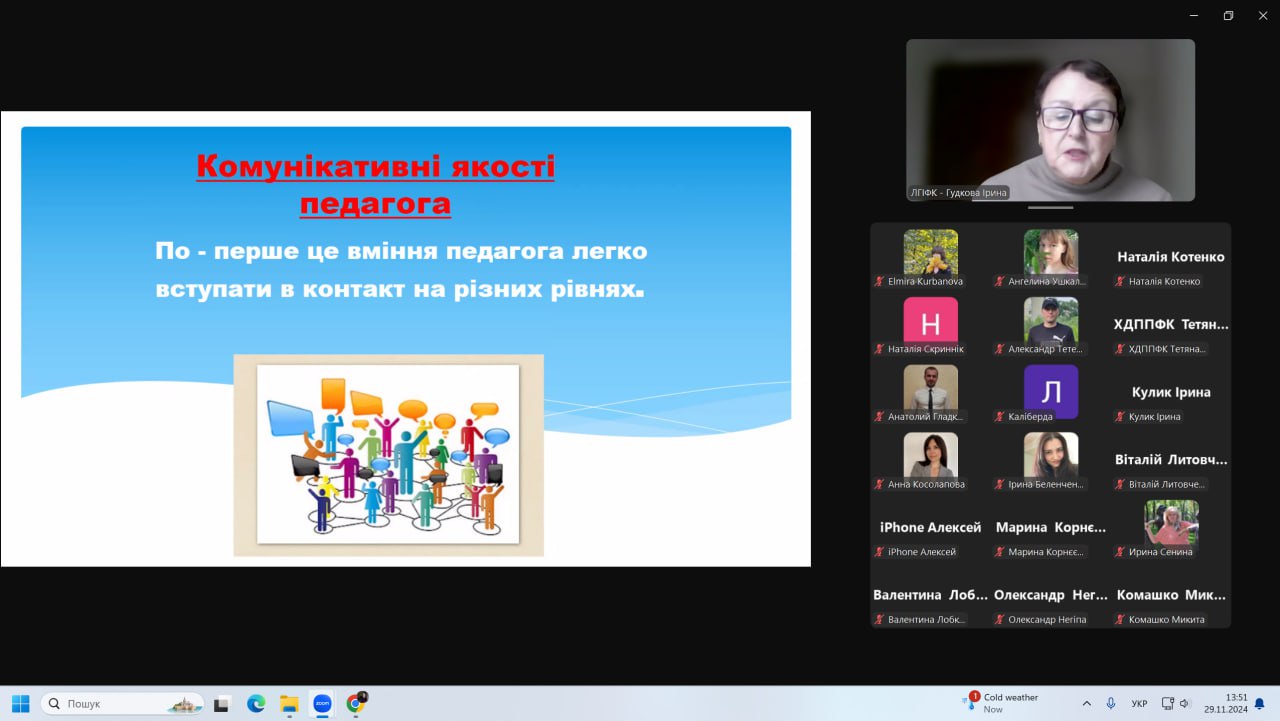The image size is (1280, 721).
Task: Click muted mic icon beside Олександр Негіпа label
Action: (x=1000, y=620)
